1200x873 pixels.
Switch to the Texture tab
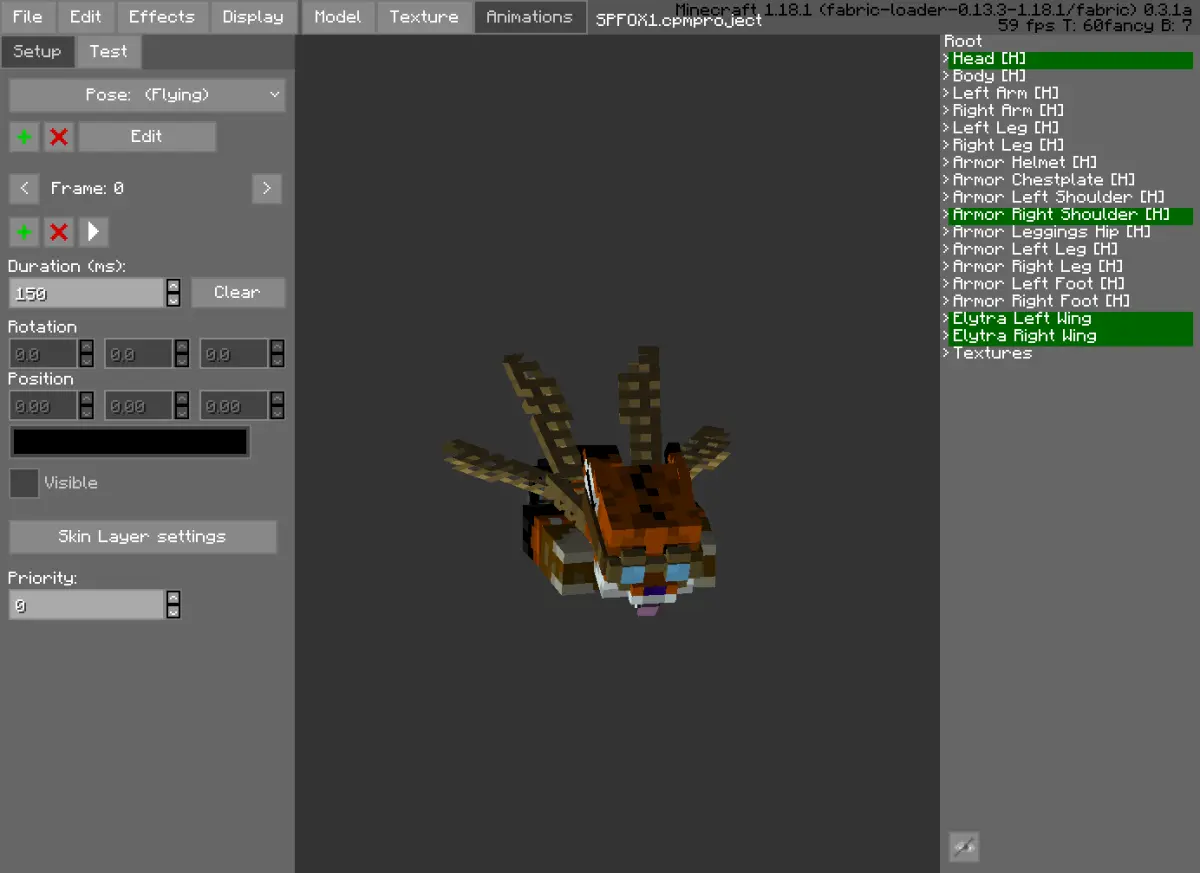click(424, 17)
